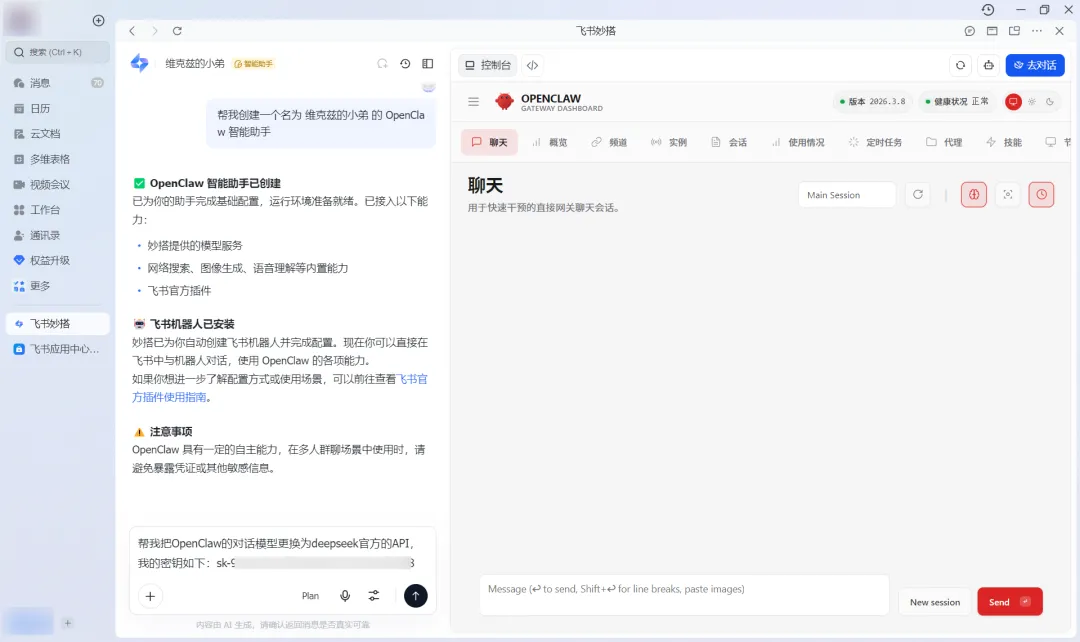Toggle Plan mode in the chat input
Viewport: 1080px width, 642px height.
(310, 596)
